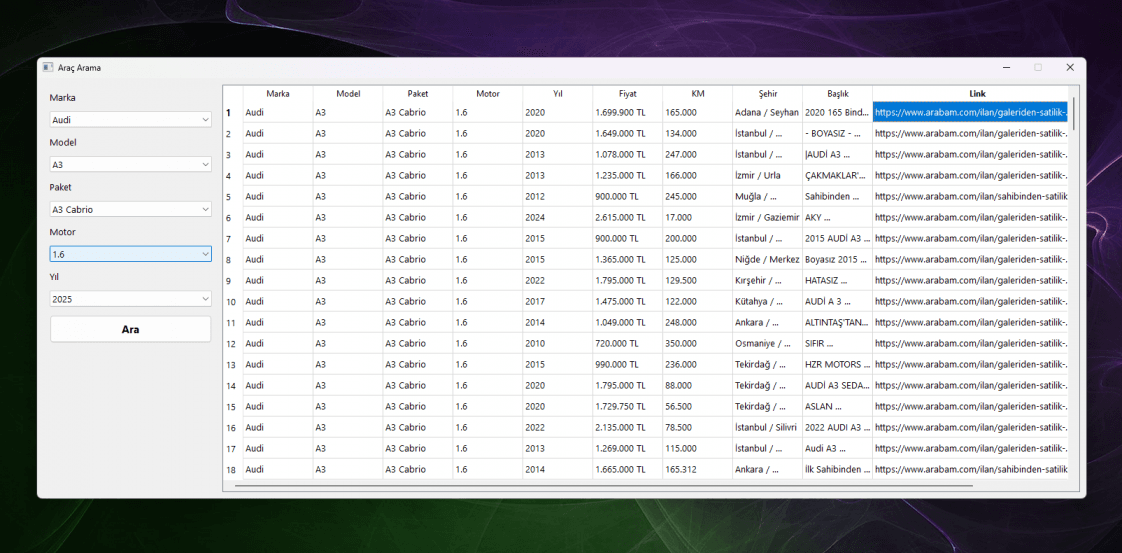Screen dimensions: 1122x553
Task: Click the Niğde / Merkez city cell
Action: pyautogui.click(x=768, y=259)
